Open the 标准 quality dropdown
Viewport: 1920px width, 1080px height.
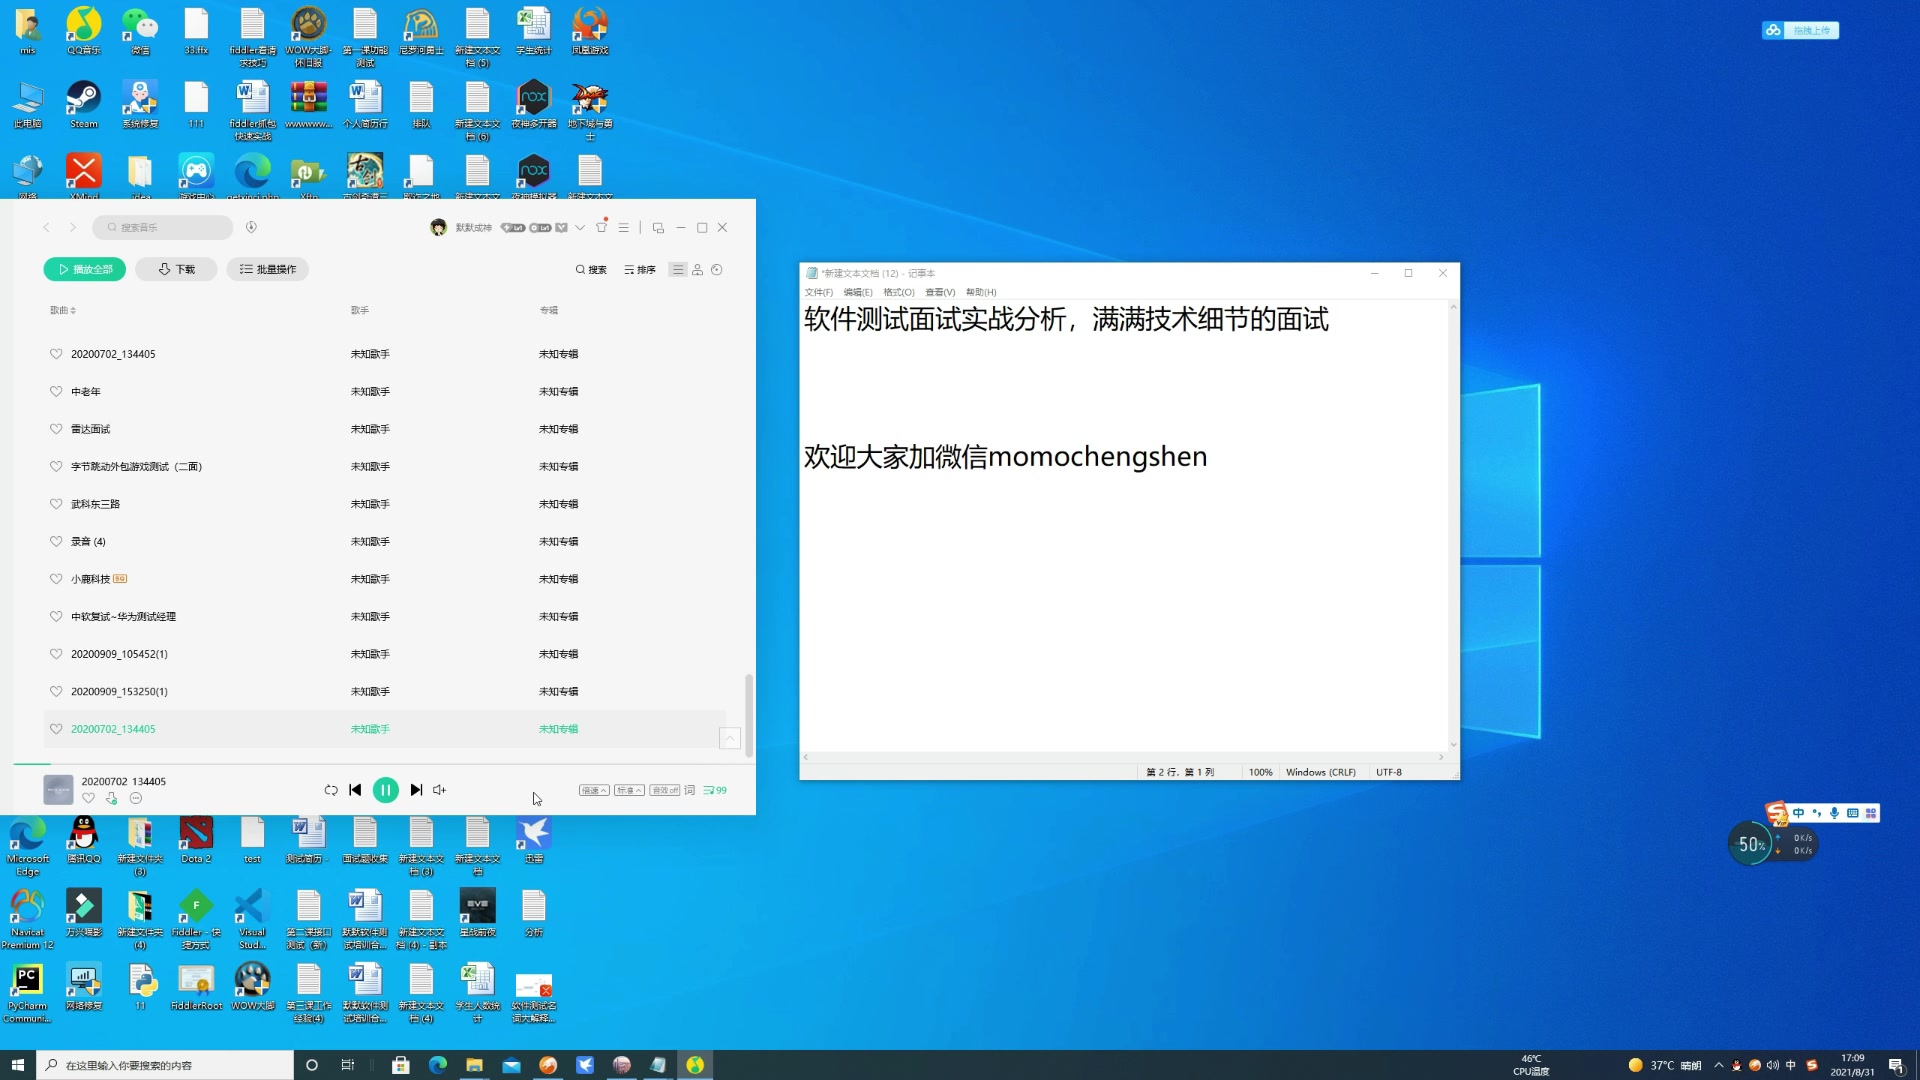(x=629, y=790)
